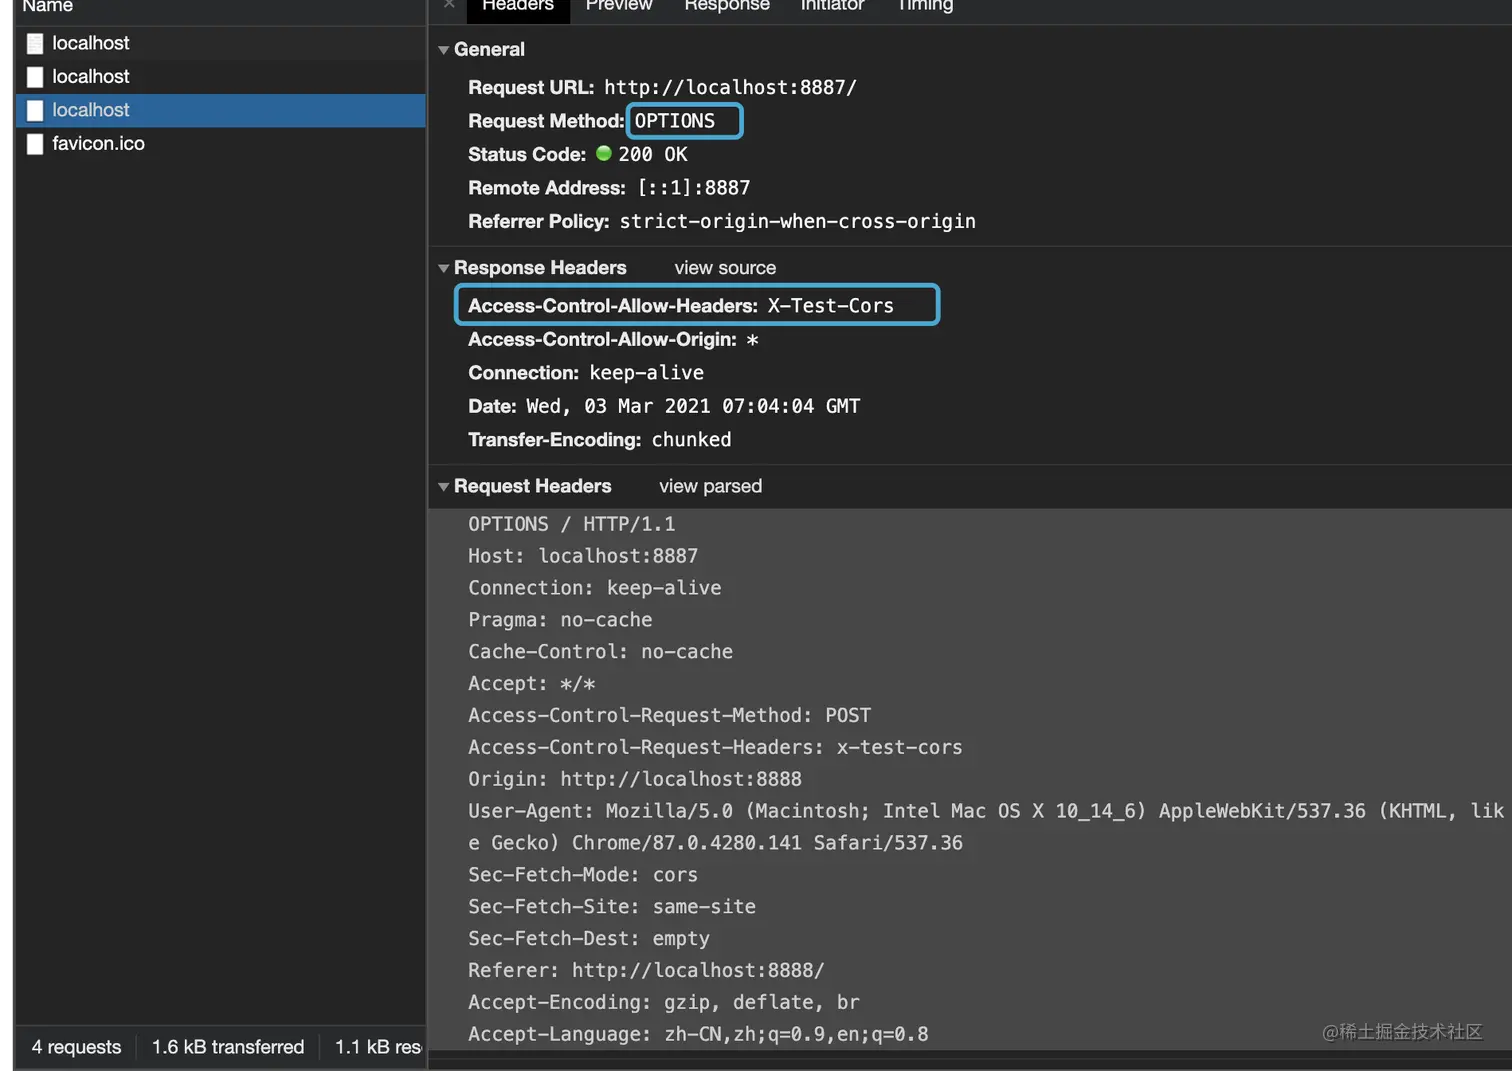Close the request details pane
The image size is (1512, 1071).
tap(449, 5)
